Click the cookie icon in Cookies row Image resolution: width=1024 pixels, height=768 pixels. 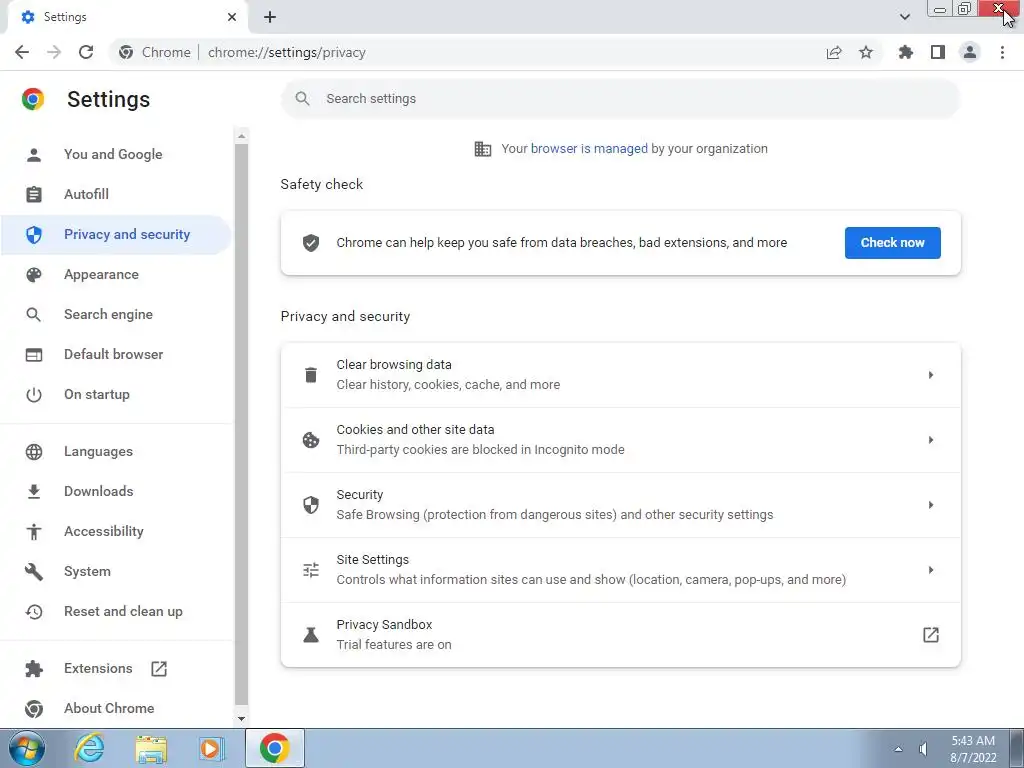coord(311,440)
